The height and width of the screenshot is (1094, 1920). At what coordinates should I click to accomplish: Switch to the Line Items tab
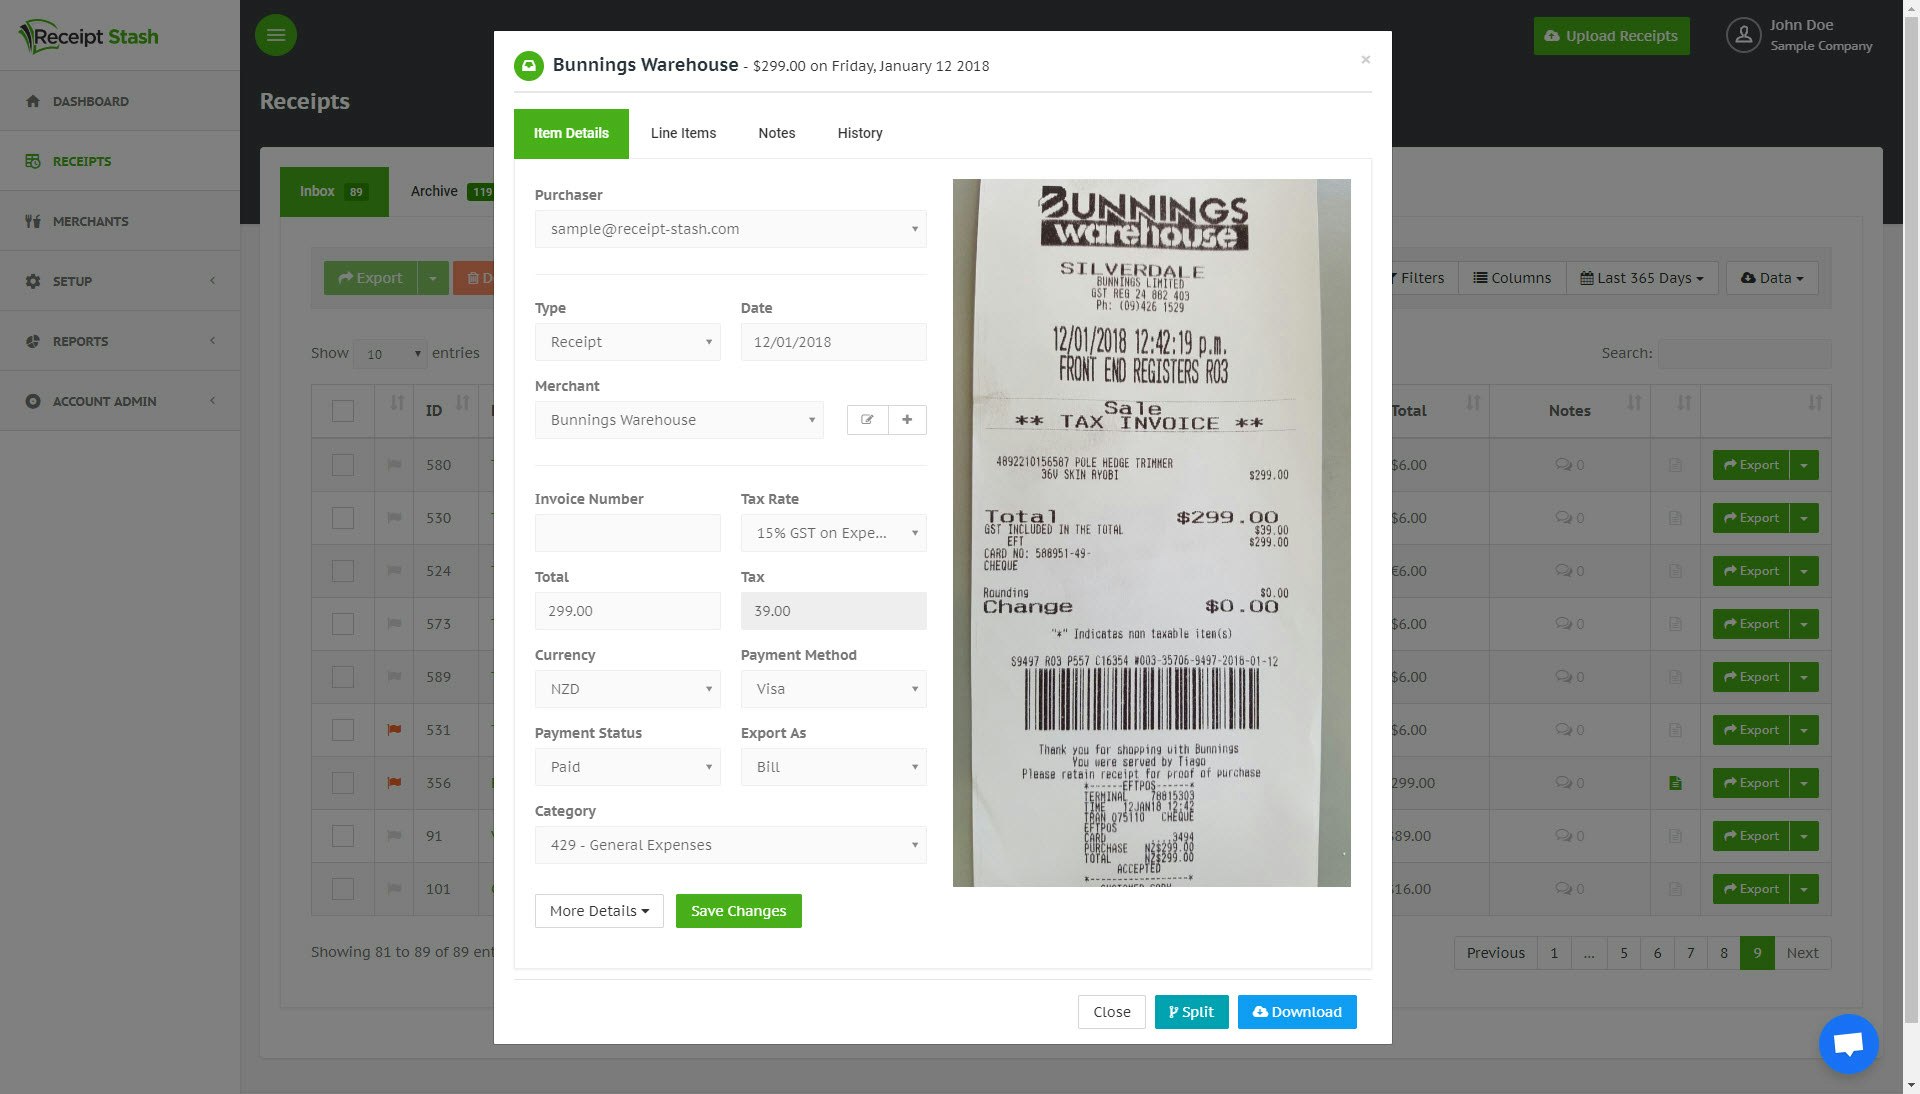(x=683, y=133)
